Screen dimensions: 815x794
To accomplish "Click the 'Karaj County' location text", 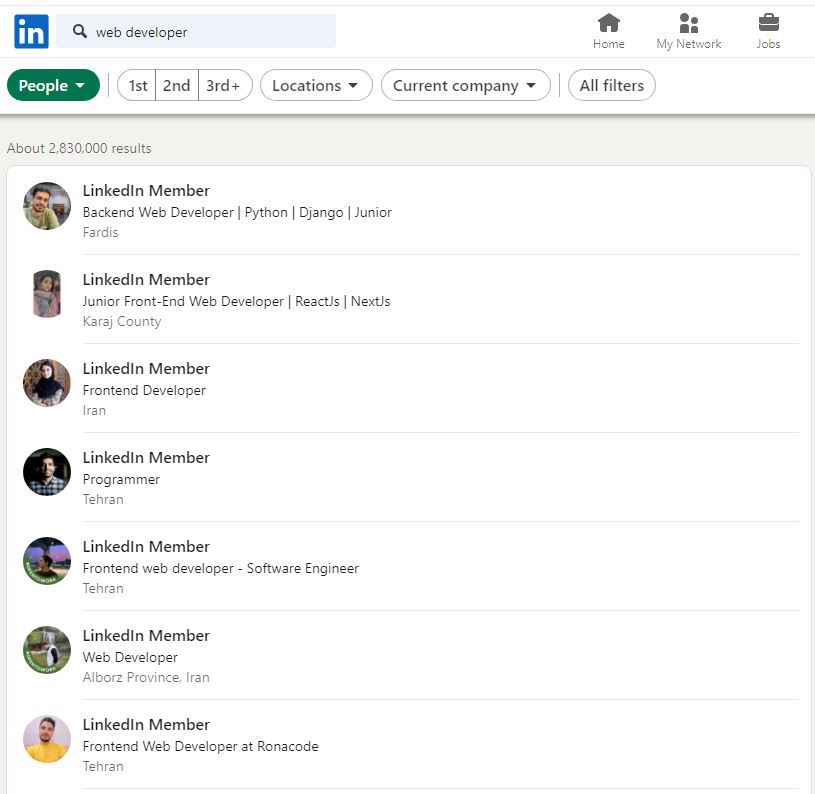I will pos(122,321).
